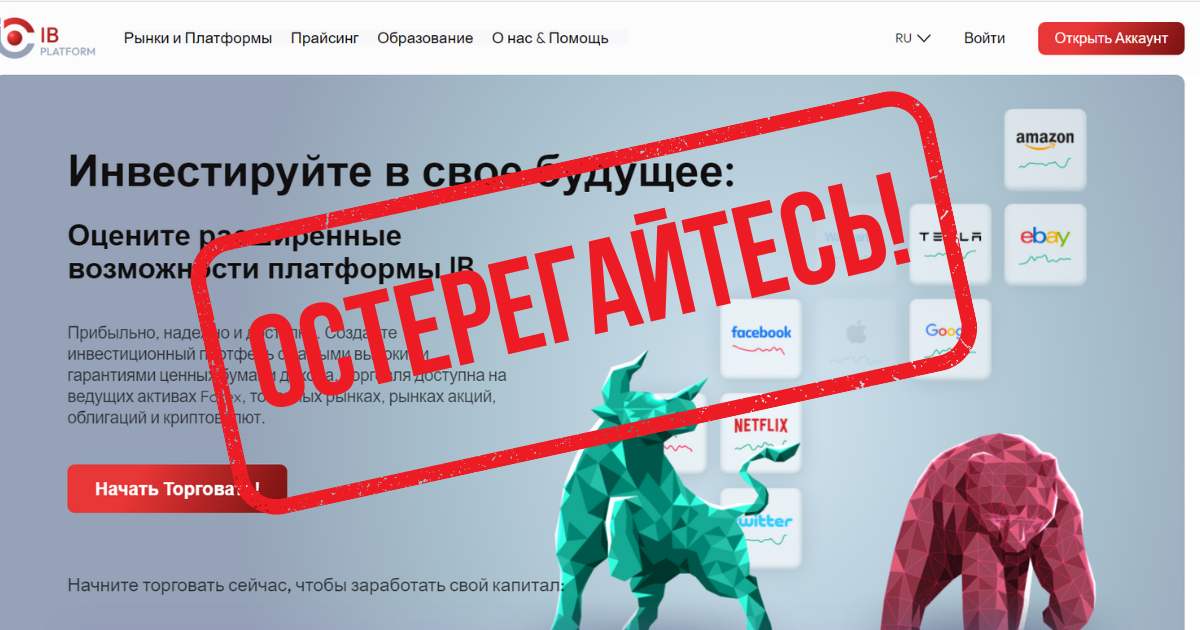1200x630 pixels.
Task: Click the IB Platform logo
Action: [x=48, y=40]
